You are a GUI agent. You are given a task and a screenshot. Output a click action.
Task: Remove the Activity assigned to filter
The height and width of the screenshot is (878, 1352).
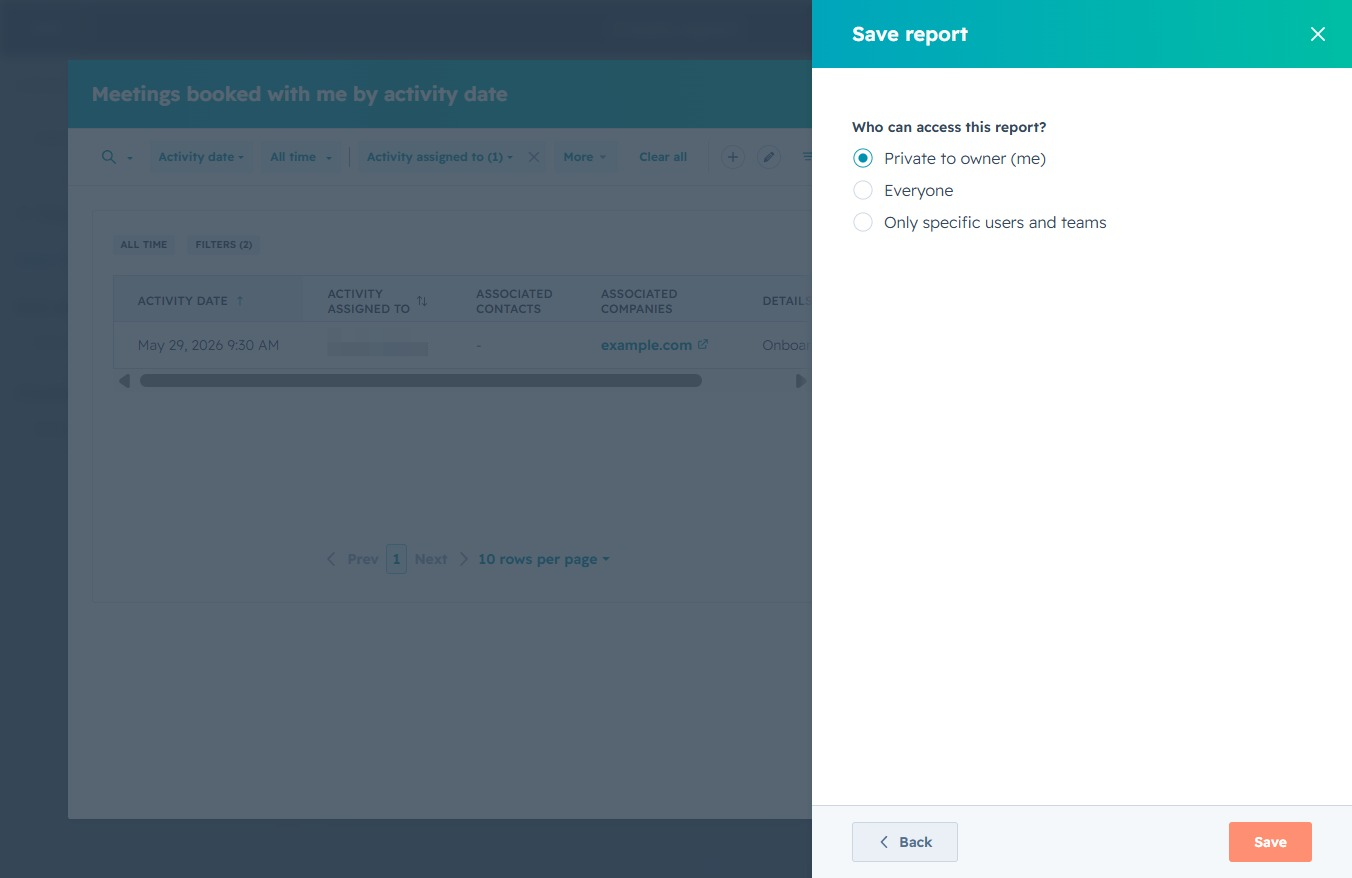coord(534,157)
